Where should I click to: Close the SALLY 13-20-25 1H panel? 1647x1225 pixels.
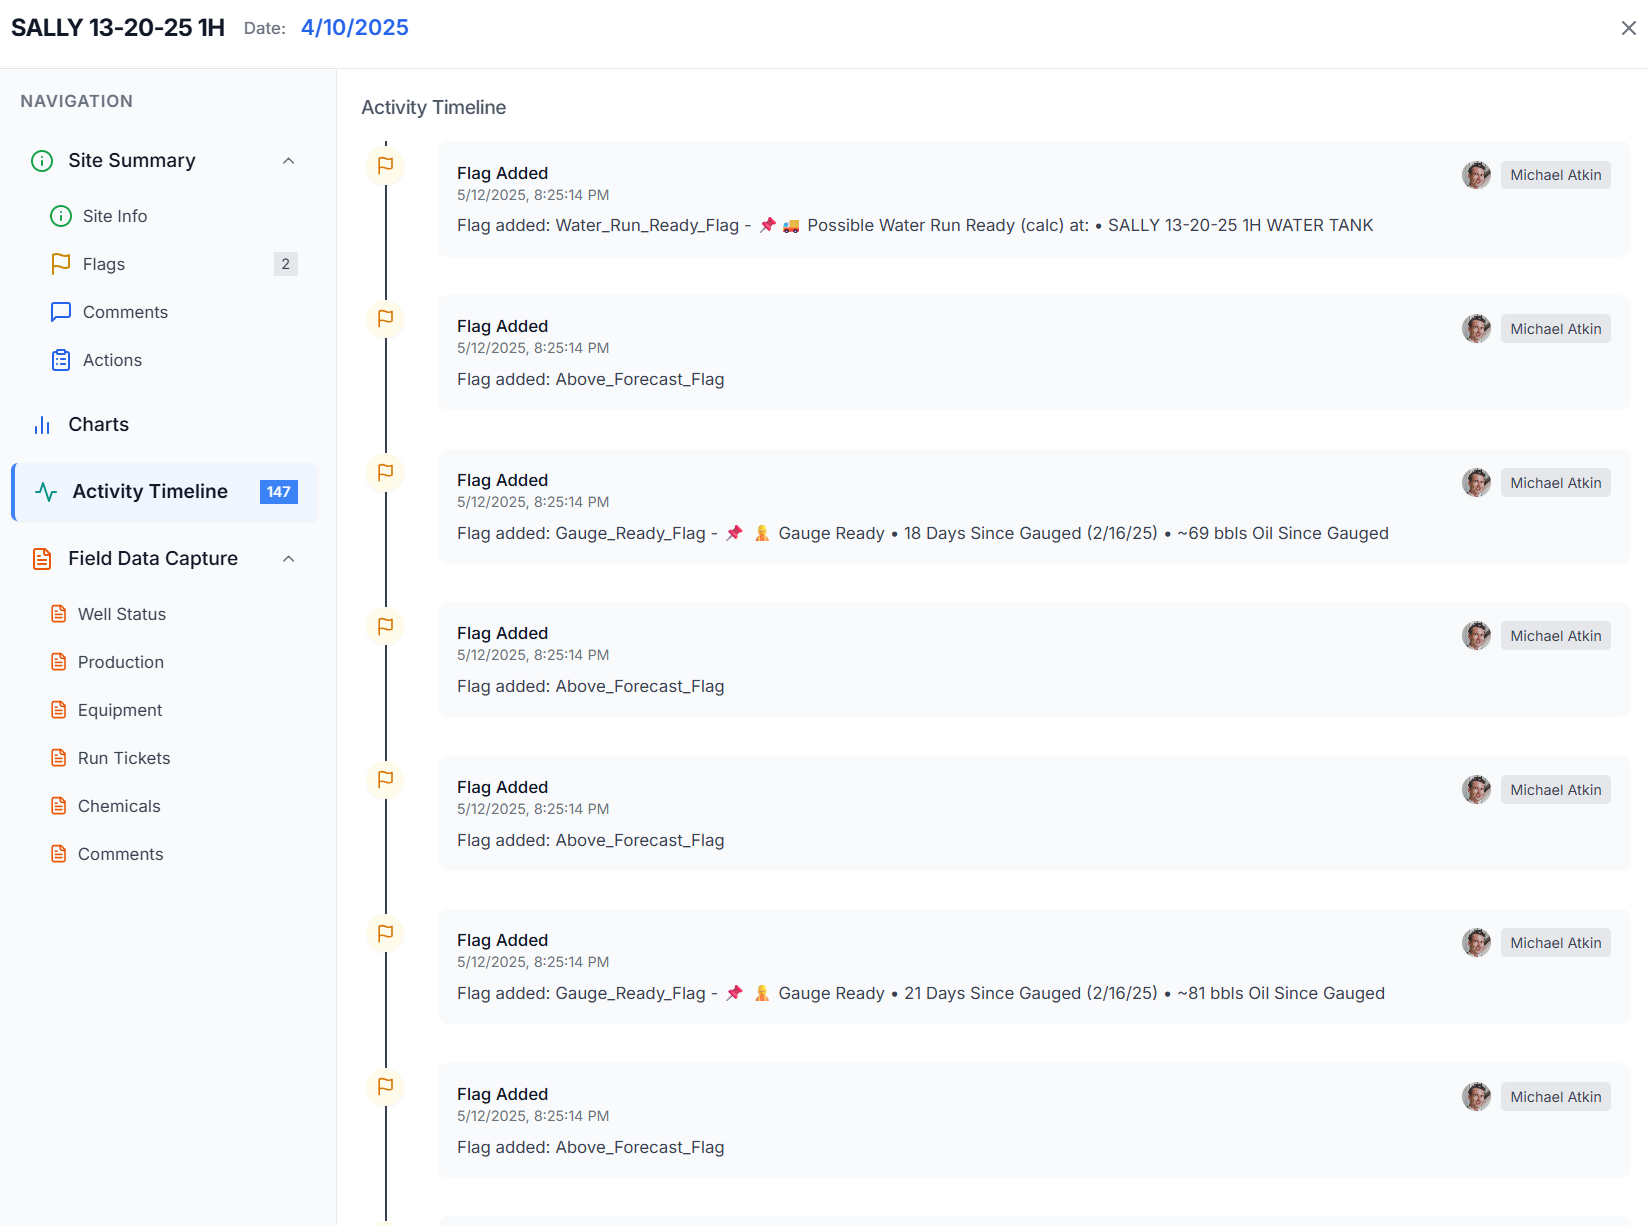click(x=1629, y=27)
